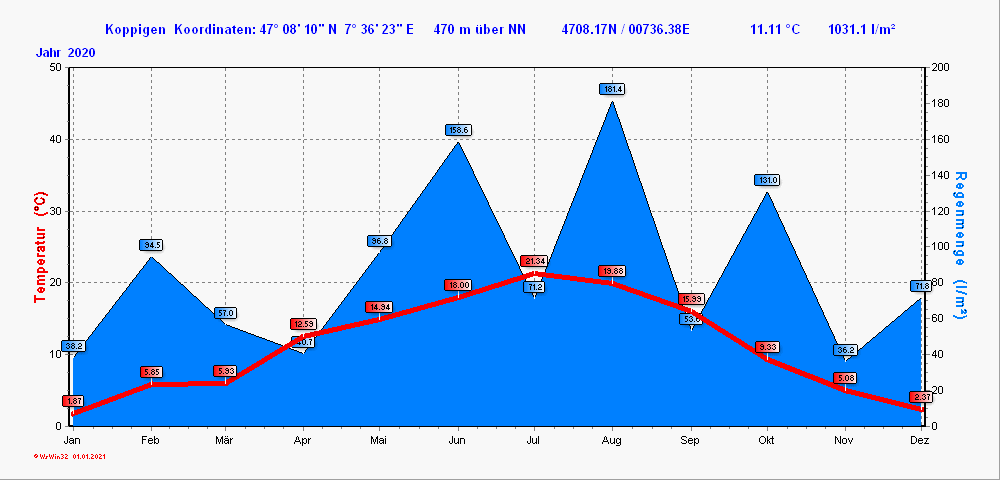Screen dimensions: 1000x480
Task: Select the 158.6 rainfall label above June
Action: pos(458,130)
